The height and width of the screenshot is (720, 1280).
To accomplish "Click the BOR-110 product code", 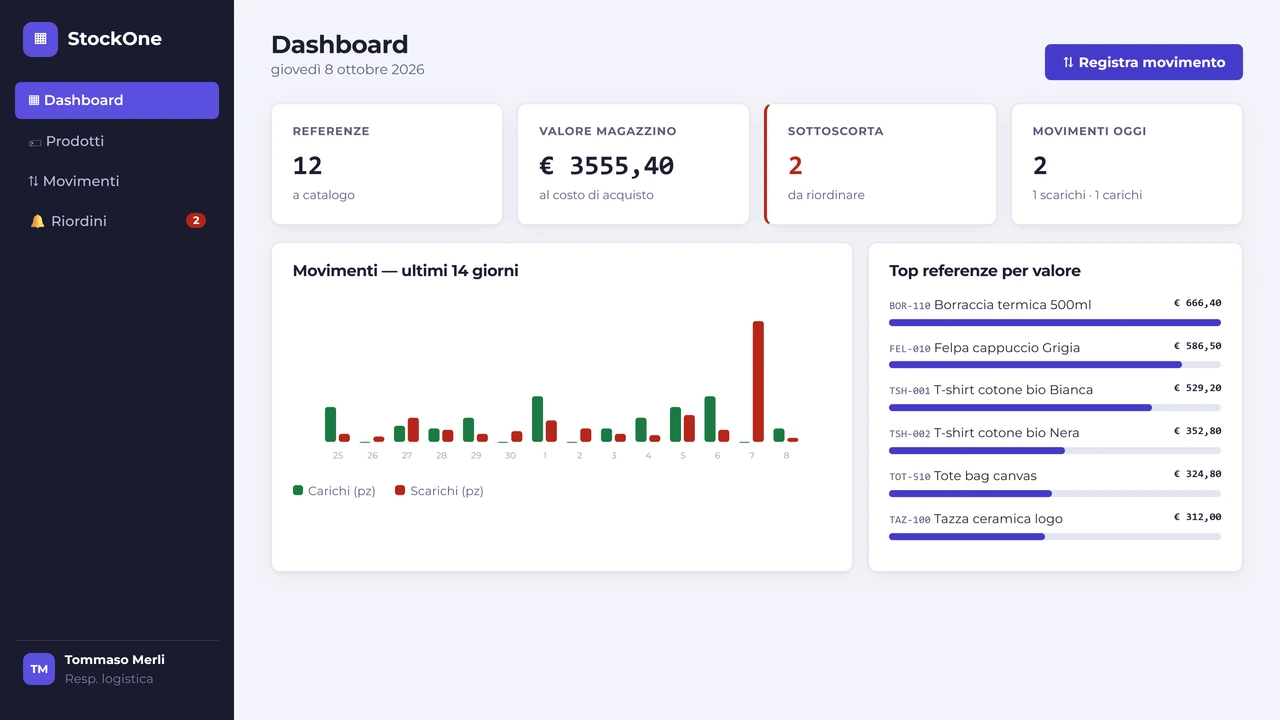I will click(x=910, y=306).
